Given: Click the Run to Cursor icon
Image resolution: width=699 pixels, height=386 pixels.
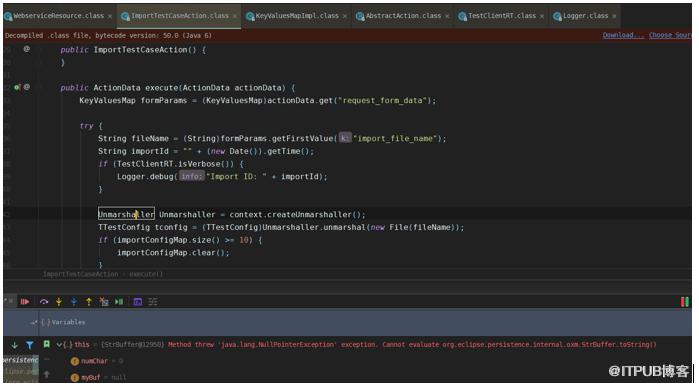Looking at the screenshot, I should point(119,302).
